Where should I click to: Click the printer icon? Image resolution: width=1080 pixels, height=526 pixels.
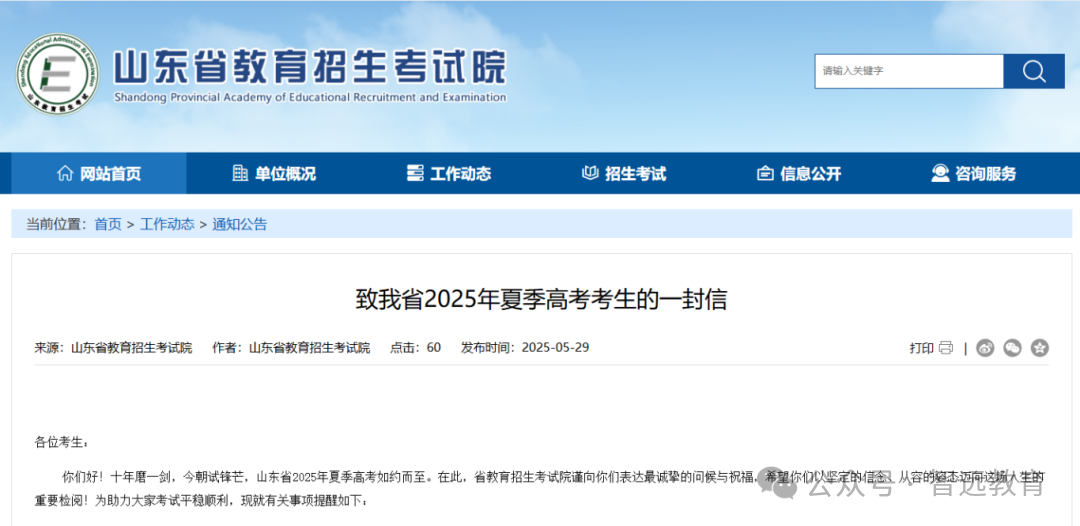pos(946,348)
